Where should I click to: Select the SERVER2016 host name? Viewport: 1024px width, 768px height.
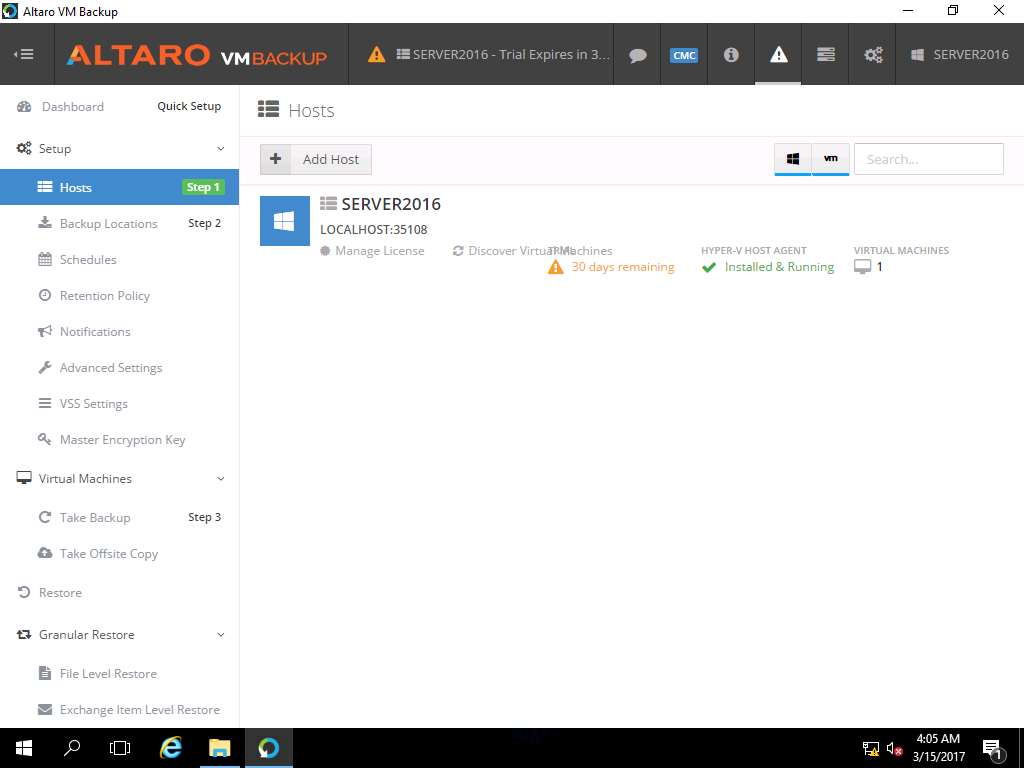pos(391,204)
